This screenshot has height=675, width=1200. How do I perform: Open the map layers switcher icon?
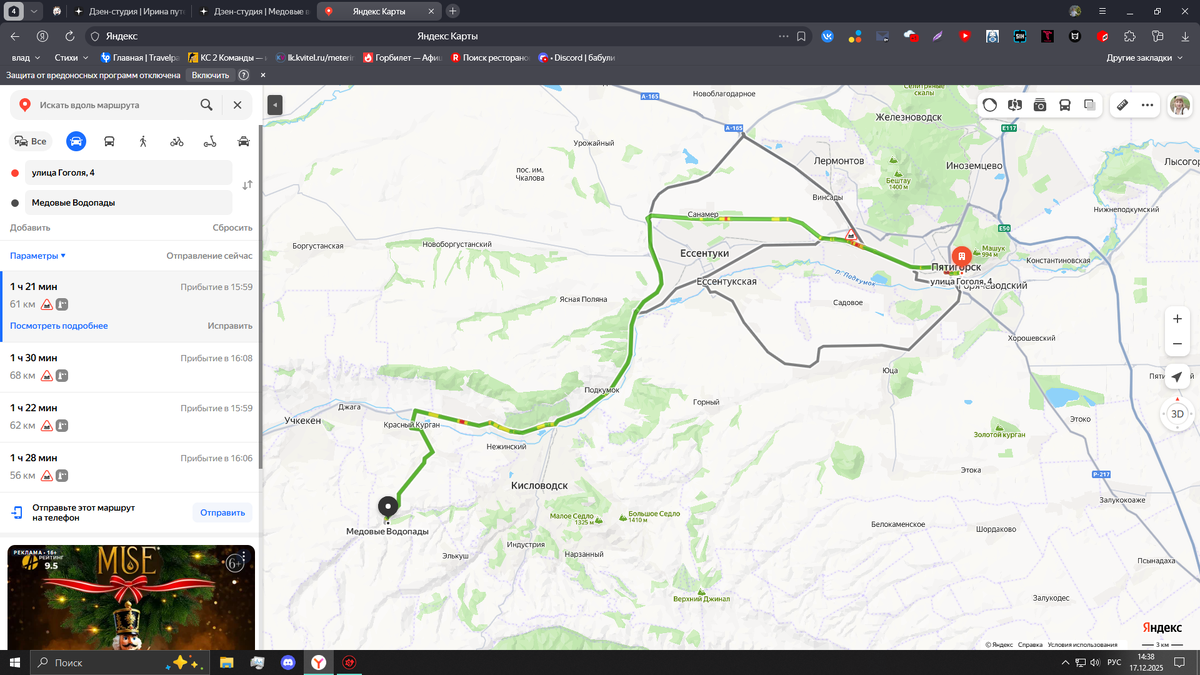pos(1090,104)
